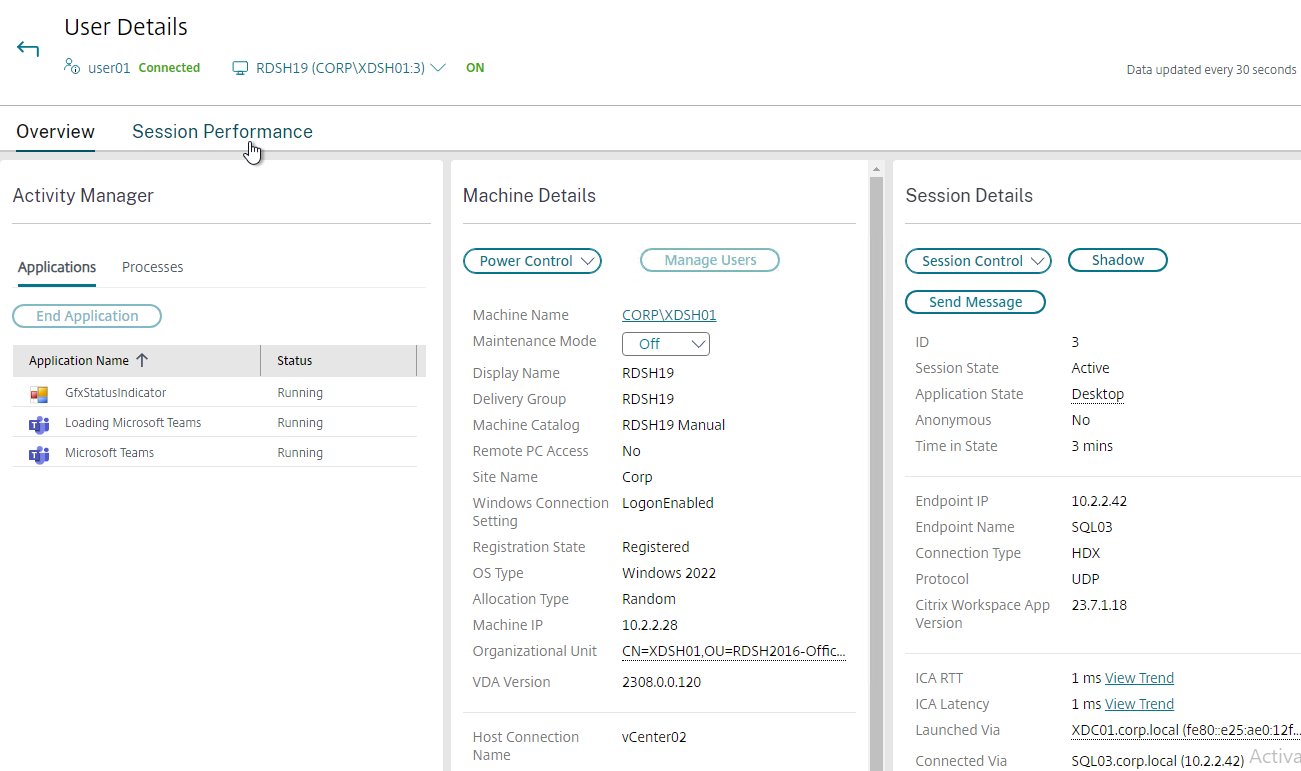Viewport: 1301px width, 771px height.
Task: Click the Launched Via XDC01.corp.local value
Action: tap(1186, 730)
